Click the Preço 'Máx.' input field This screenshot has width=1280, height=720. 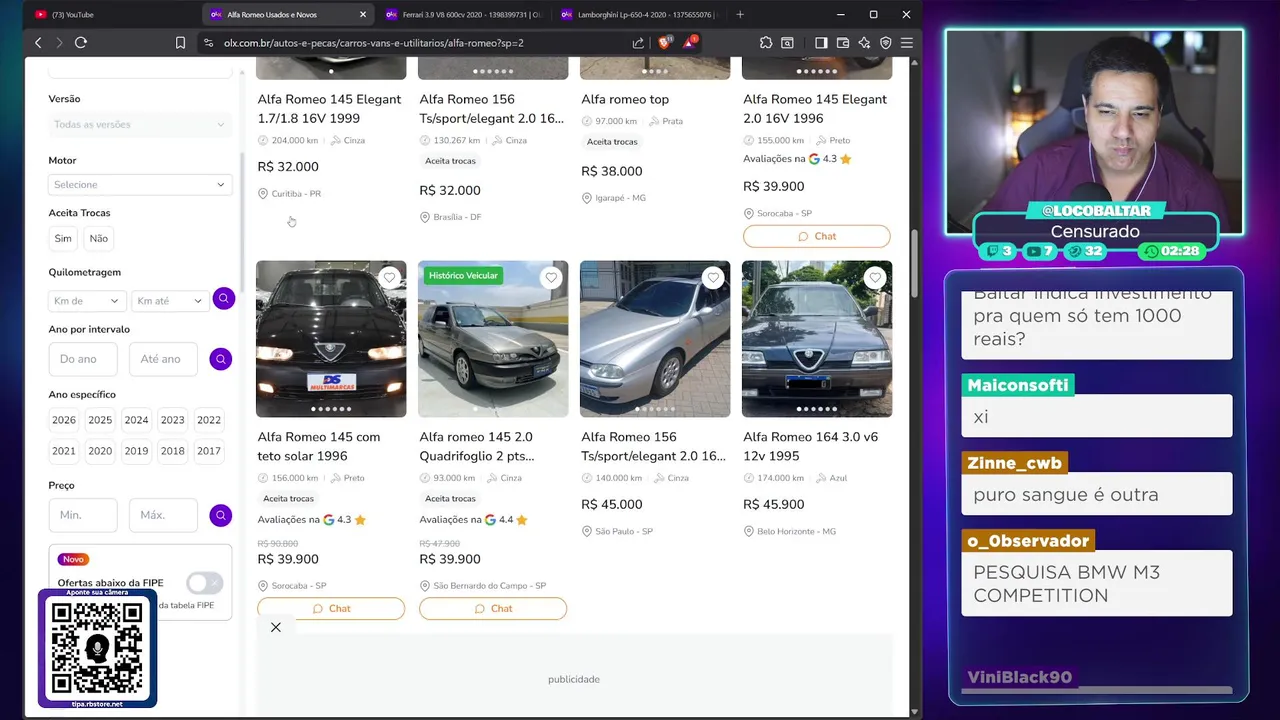163,515
